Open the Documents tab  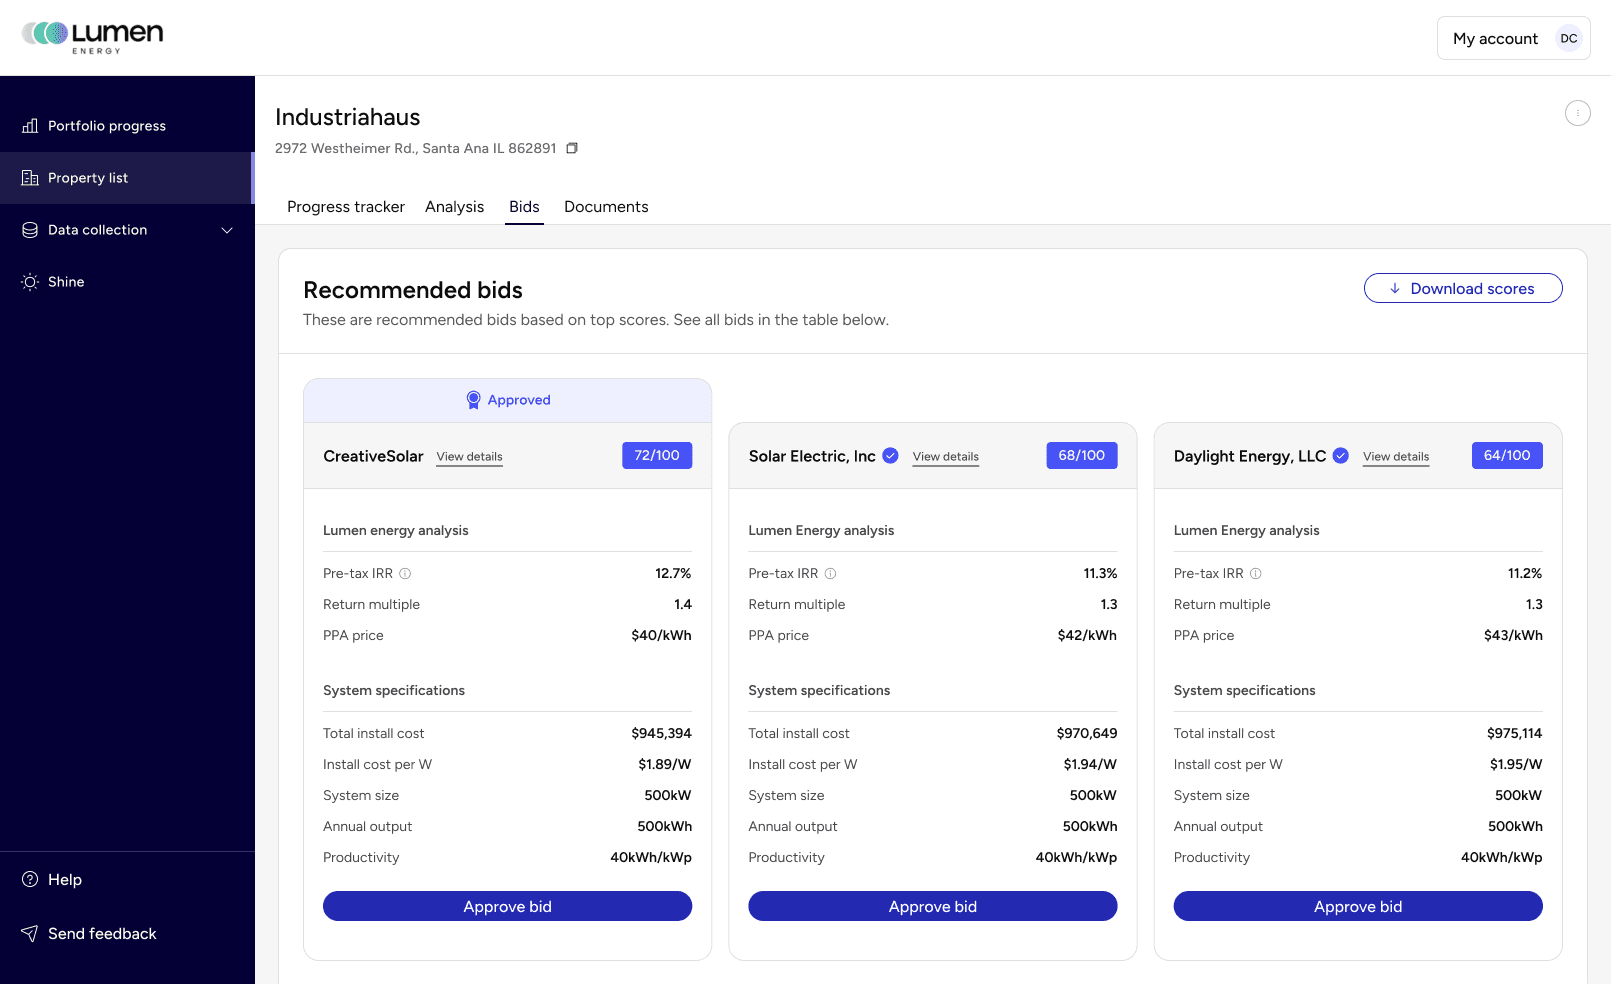coord(606,207)
